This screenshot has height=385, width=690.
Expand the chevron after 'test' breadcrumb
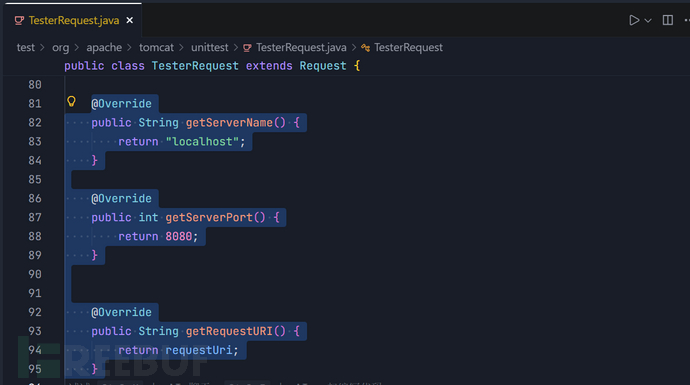pos(42,48)
